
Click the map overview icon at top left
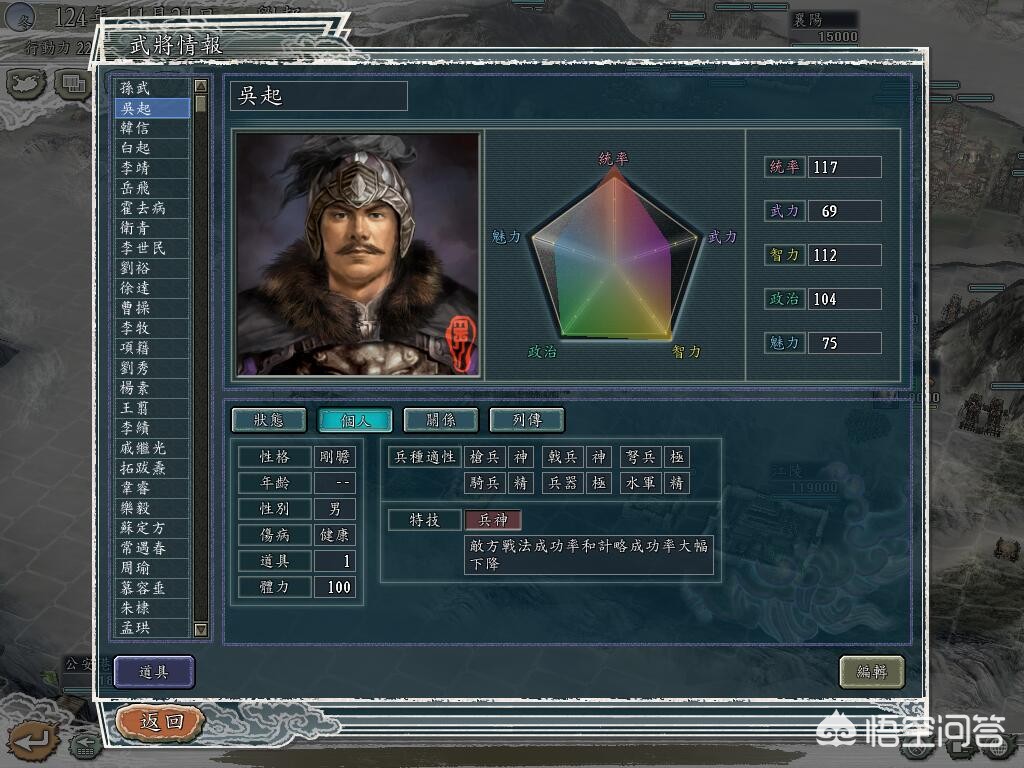pos(27,83)
